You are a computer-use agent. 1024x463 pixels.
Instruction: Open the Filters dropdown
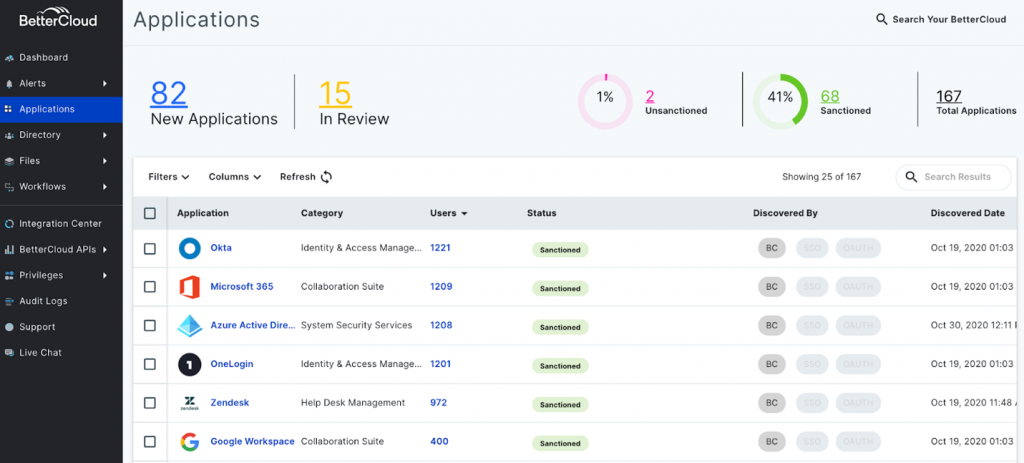pos(168,177)
